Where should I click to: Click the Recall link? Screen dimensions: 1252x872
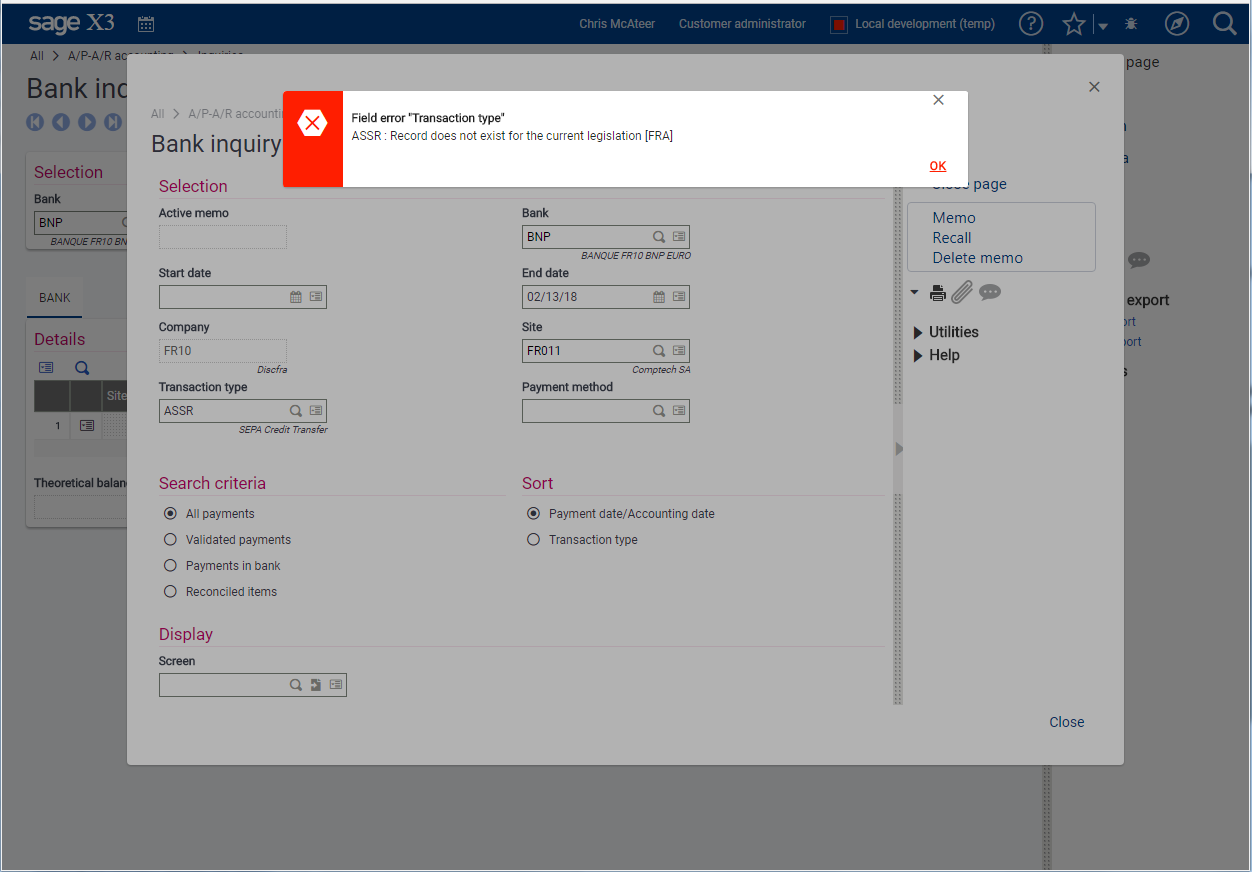pos(952,238)
